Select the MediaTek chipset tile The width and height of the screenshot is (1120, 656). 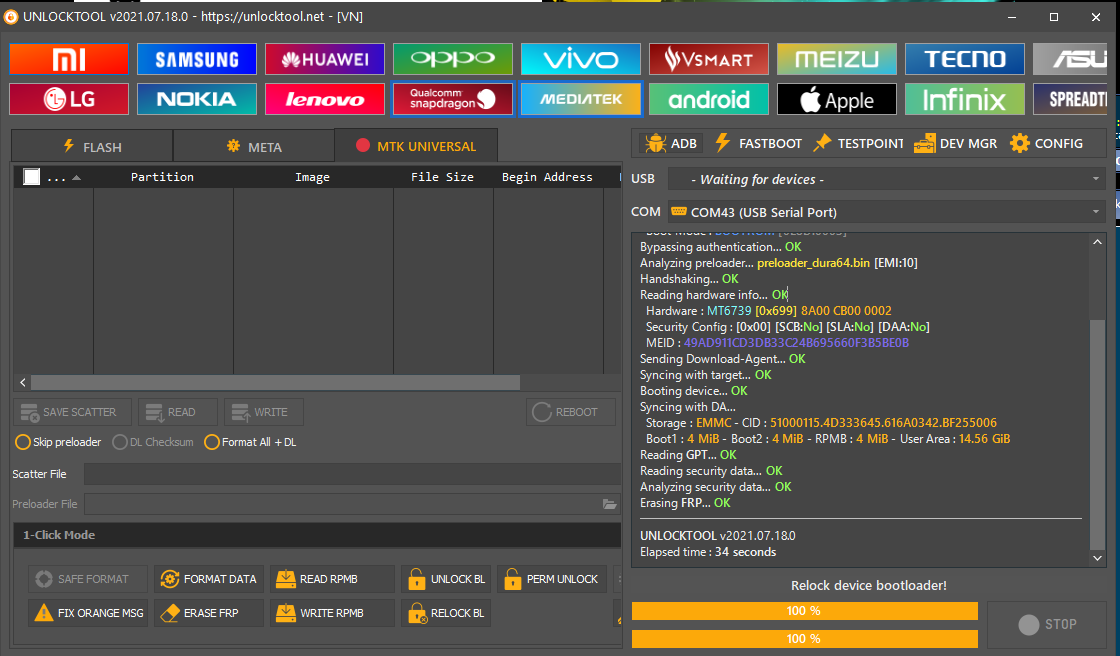pos(581,99)
